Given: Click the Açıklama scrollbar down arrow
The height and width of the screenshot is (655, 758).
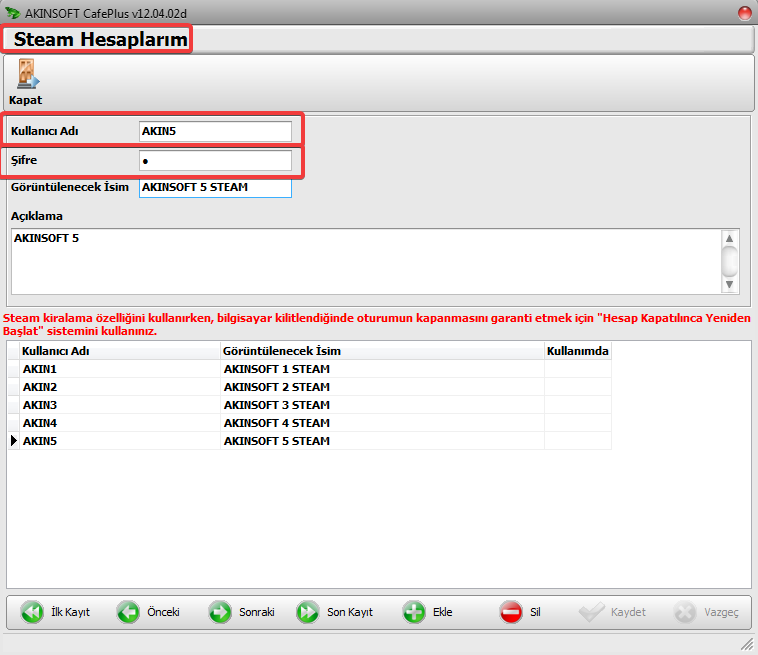Looking at the screenshot, I should (x=729, y=285).
